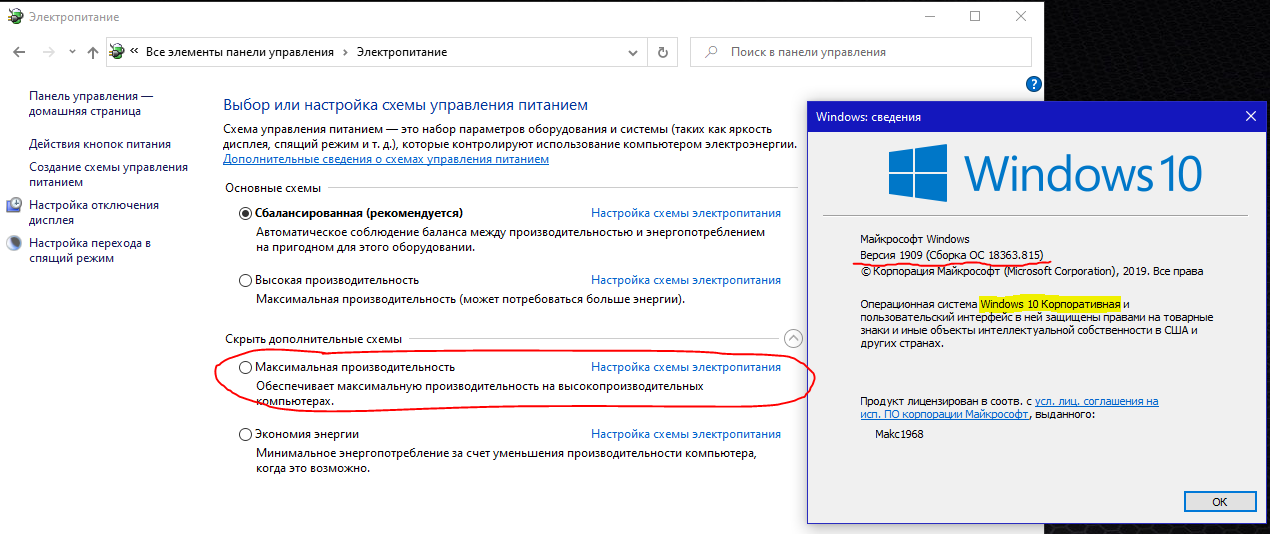Close the 'Windows: сведения' dialog

click(1250, 116)
